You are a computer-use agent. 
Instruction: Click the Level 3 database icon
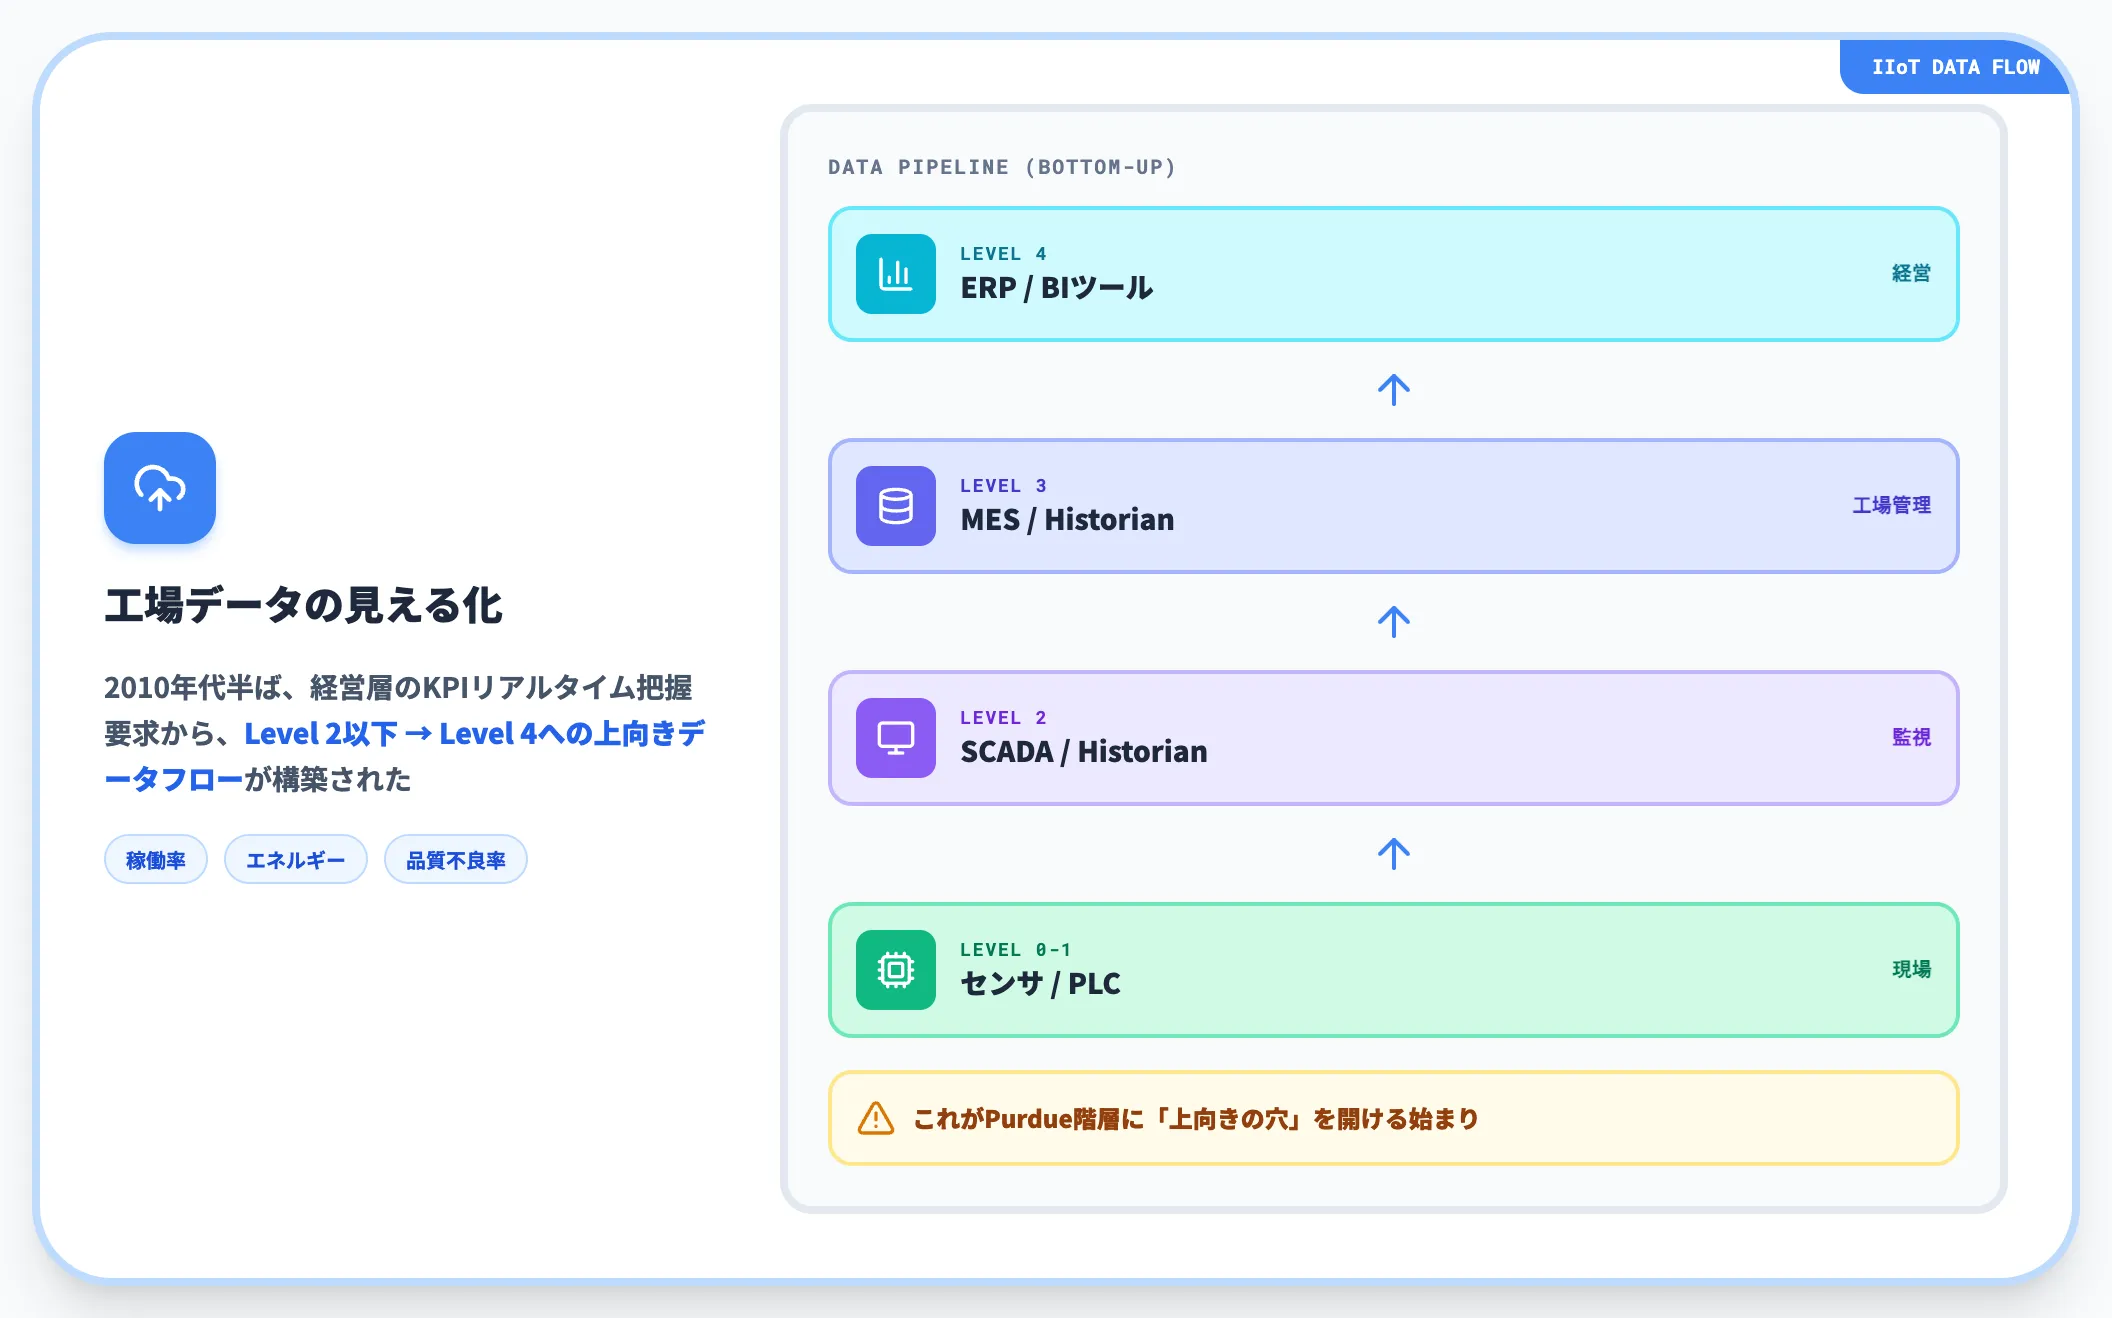pos(896,506)
